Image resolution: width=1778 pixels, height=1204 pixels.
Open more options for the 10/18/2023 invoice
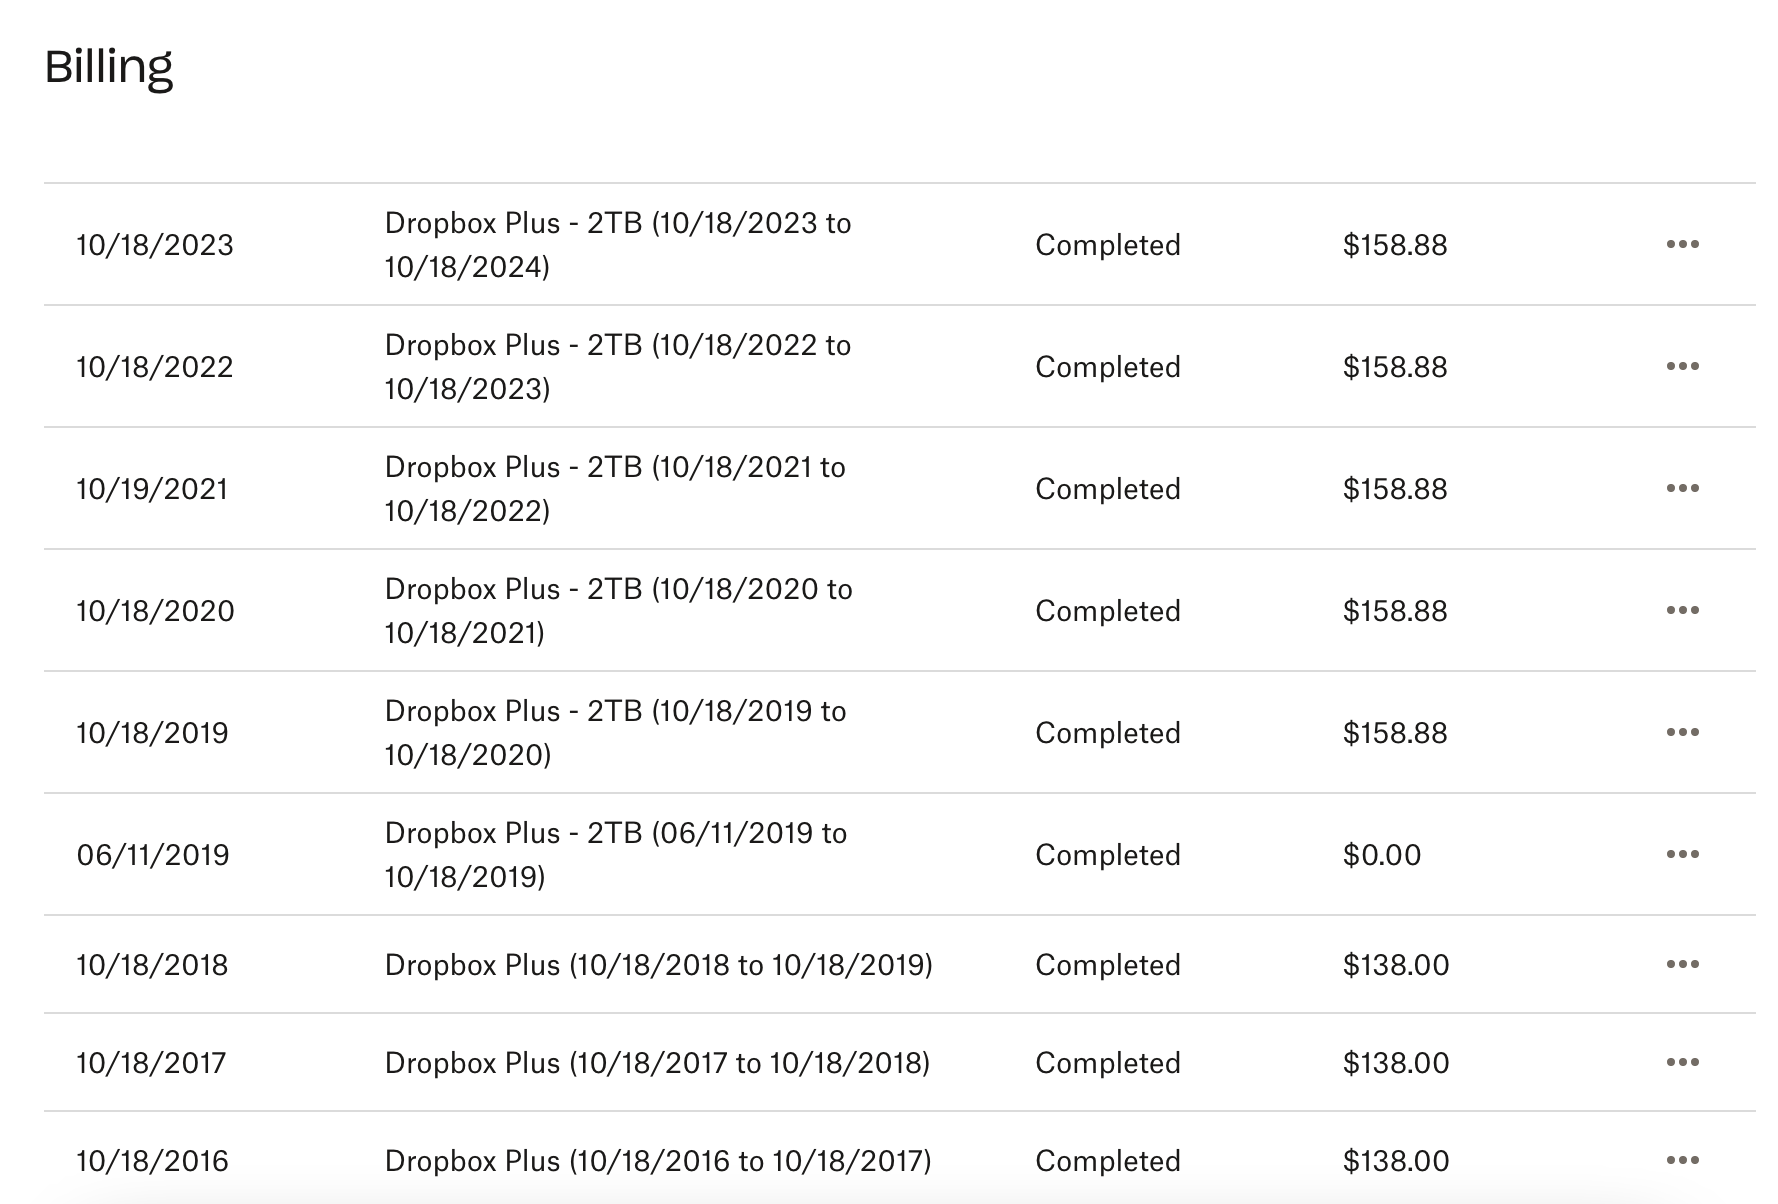coord(1682,245)
